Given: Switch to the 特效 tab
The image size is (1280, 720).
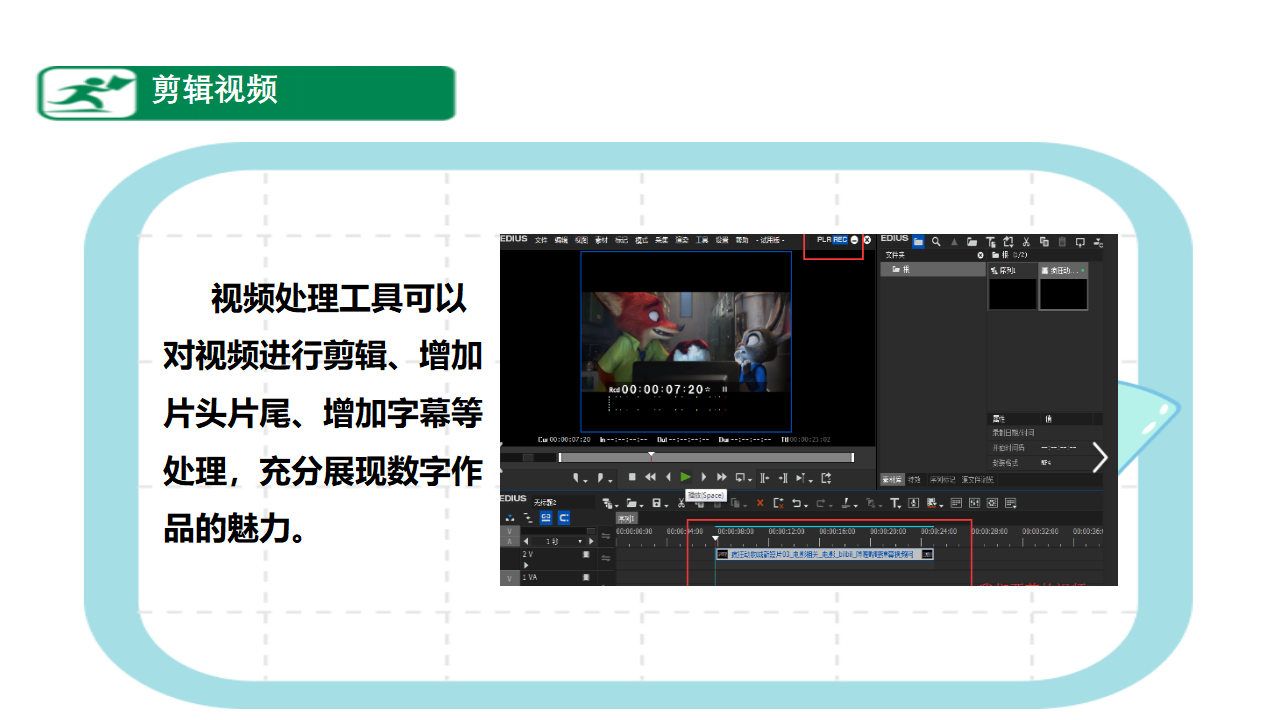Looking at the screenshot, I should pos(914,480).
